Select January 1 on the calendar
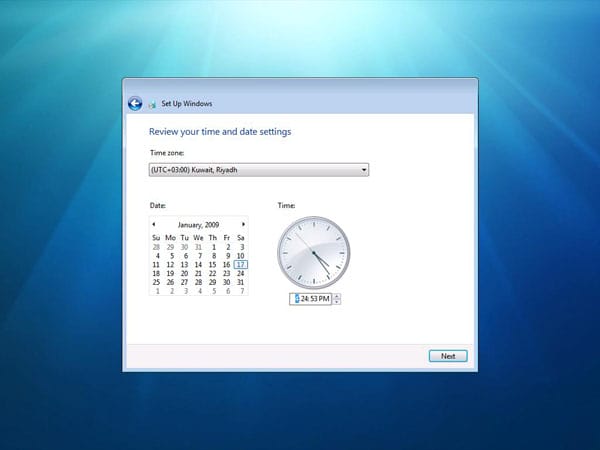Viewport: 600px width, 450px height. [x=213, y=246]
